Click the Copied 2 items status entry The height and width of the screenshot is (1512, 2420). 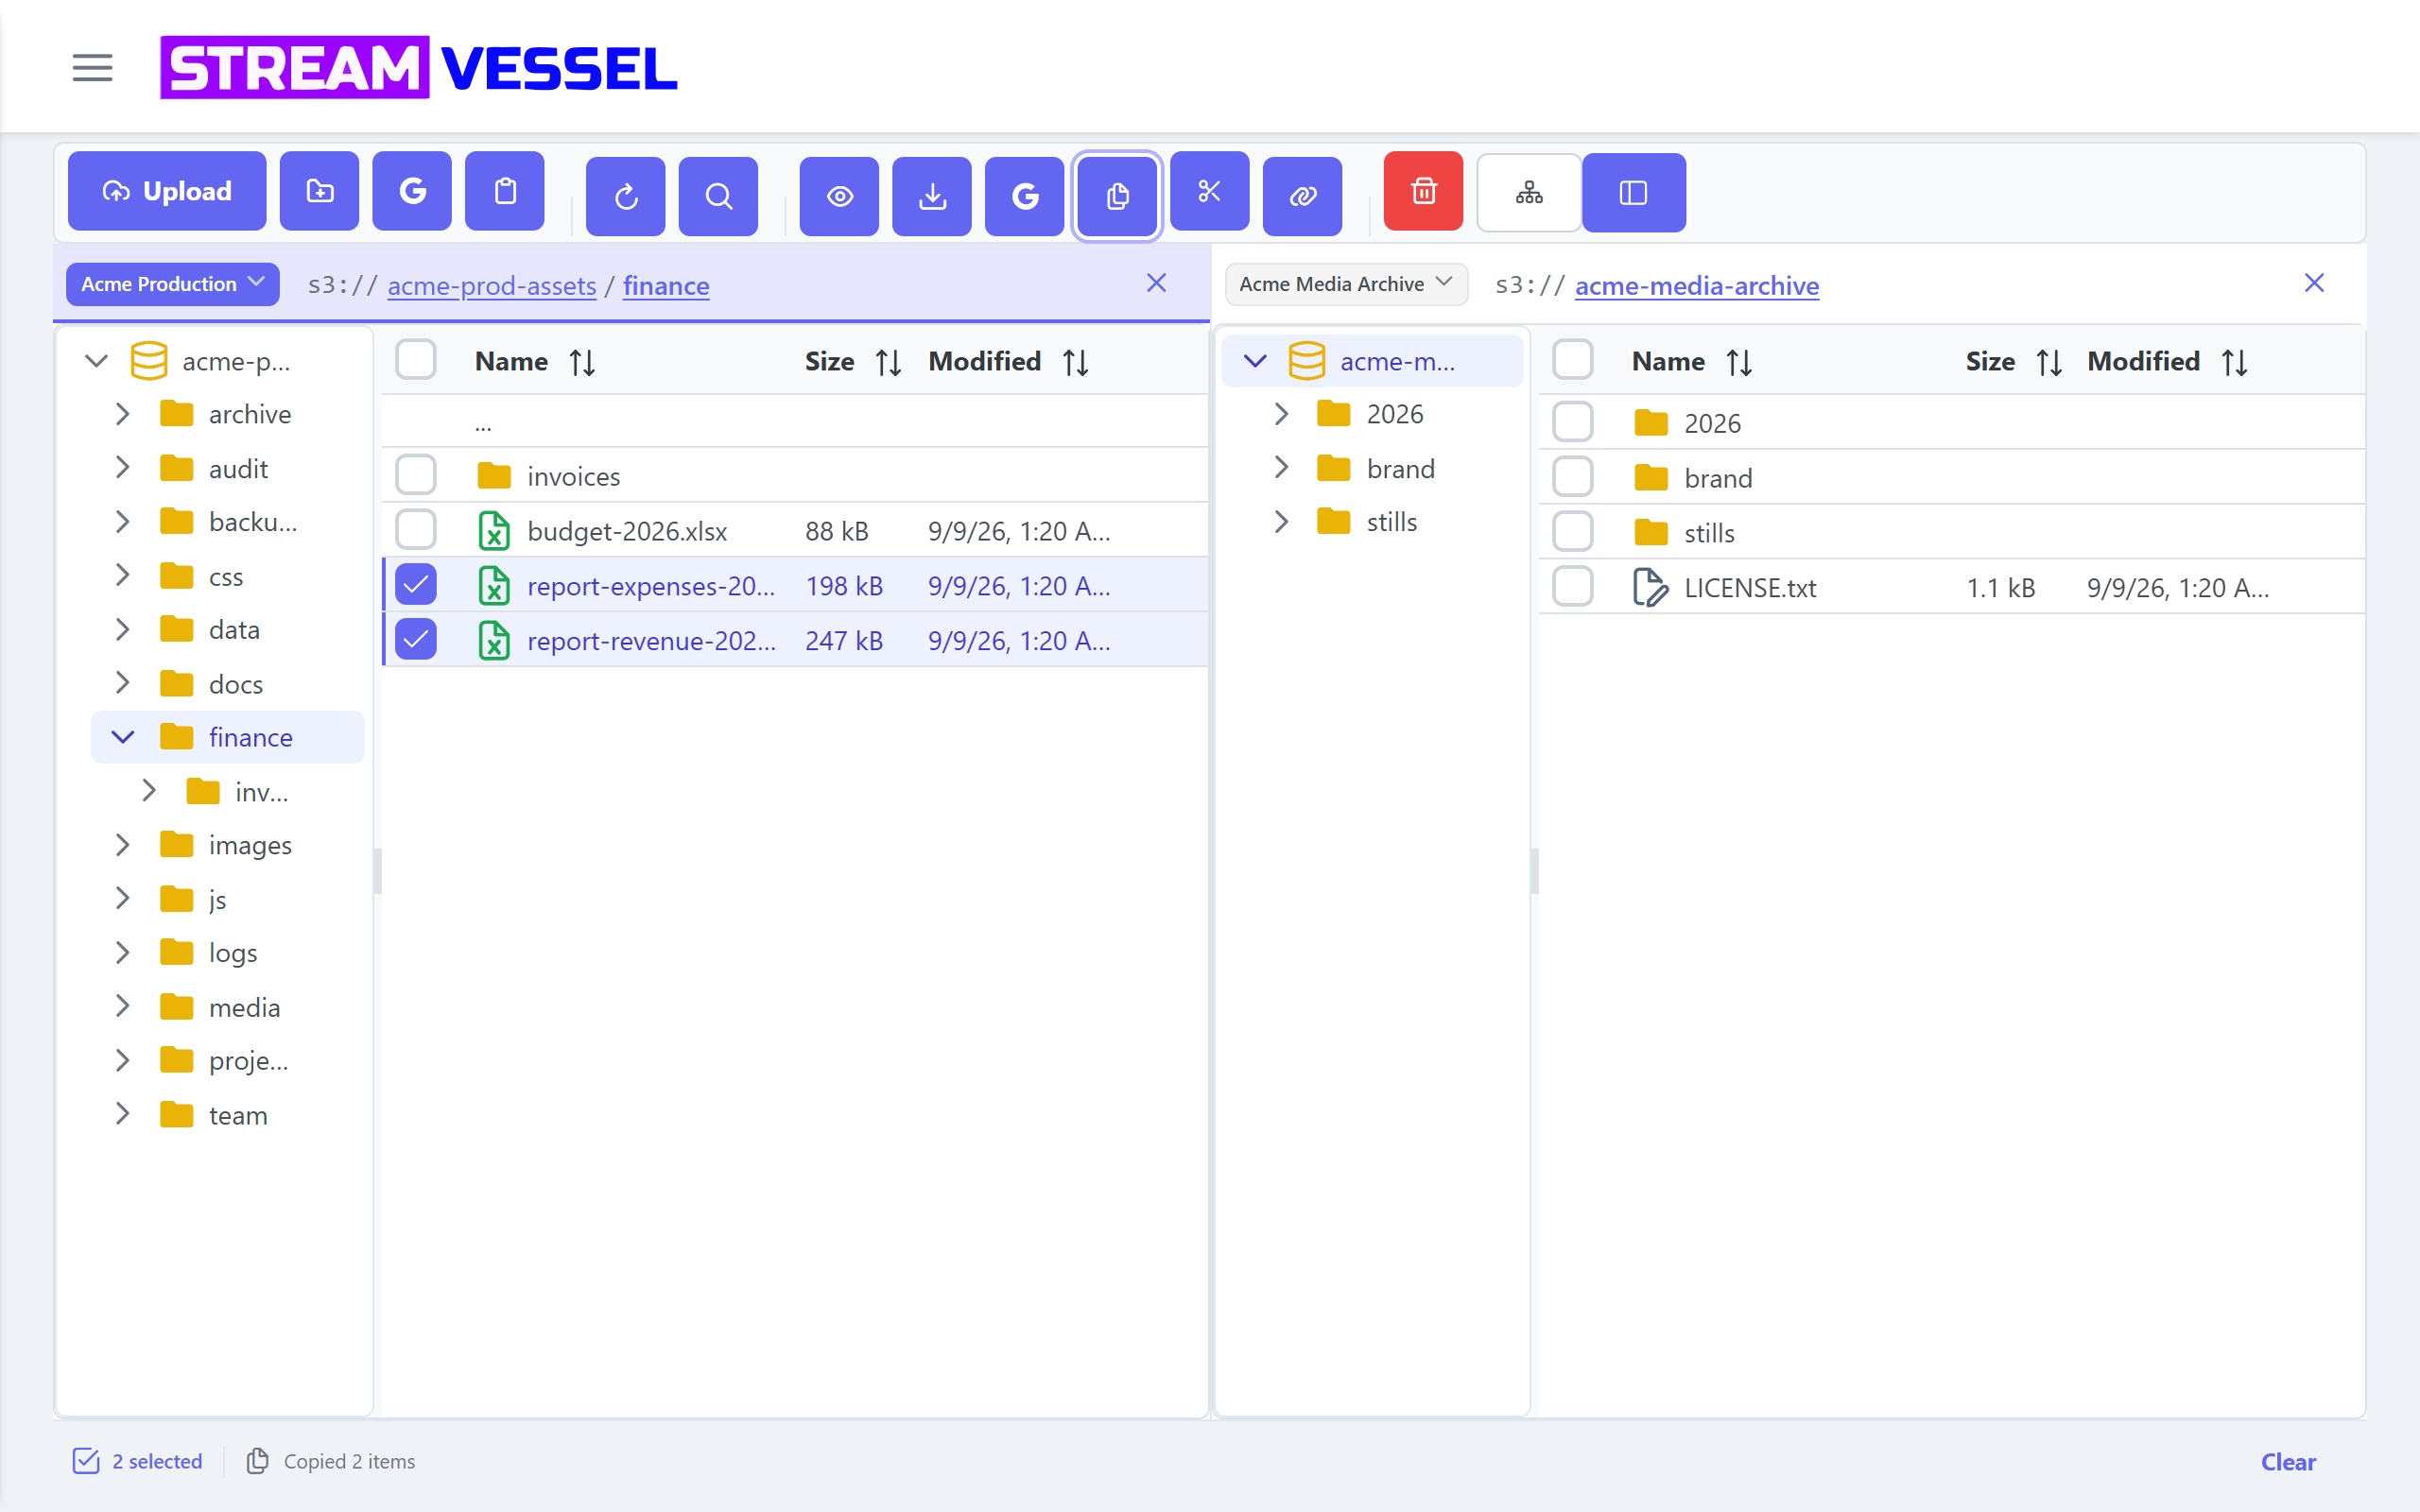tap(331, 1462)
